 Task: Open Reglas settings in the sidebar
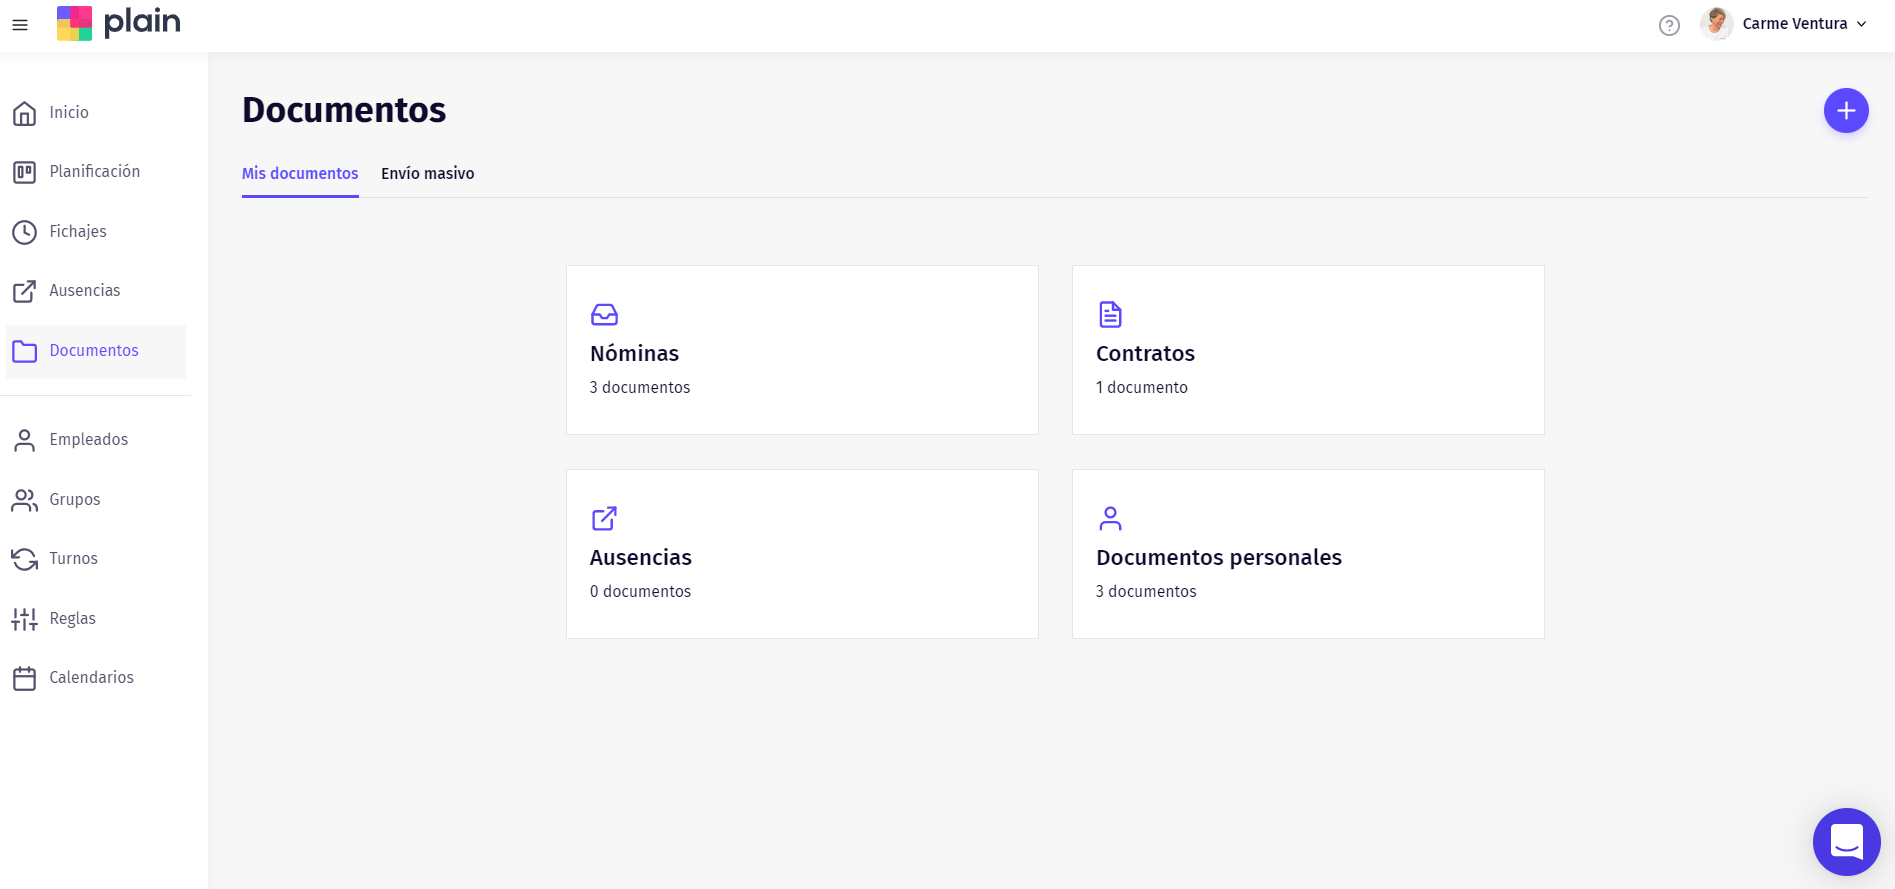[72, 619]
